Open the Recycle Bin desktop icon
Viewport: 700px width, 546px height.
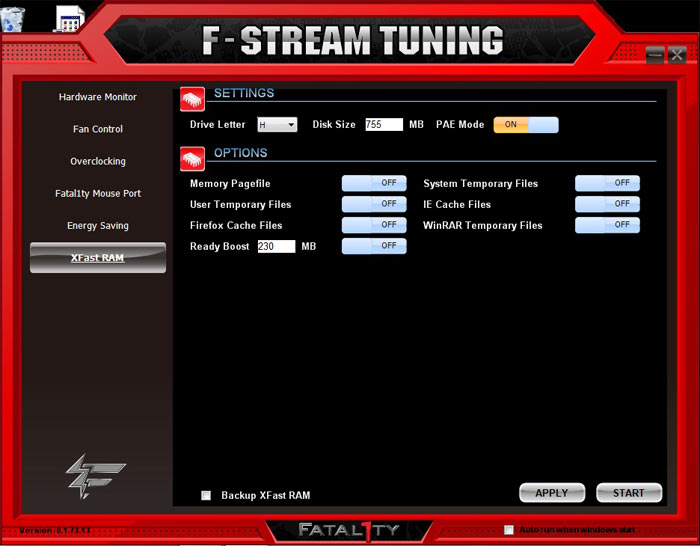tap(12, 18)
